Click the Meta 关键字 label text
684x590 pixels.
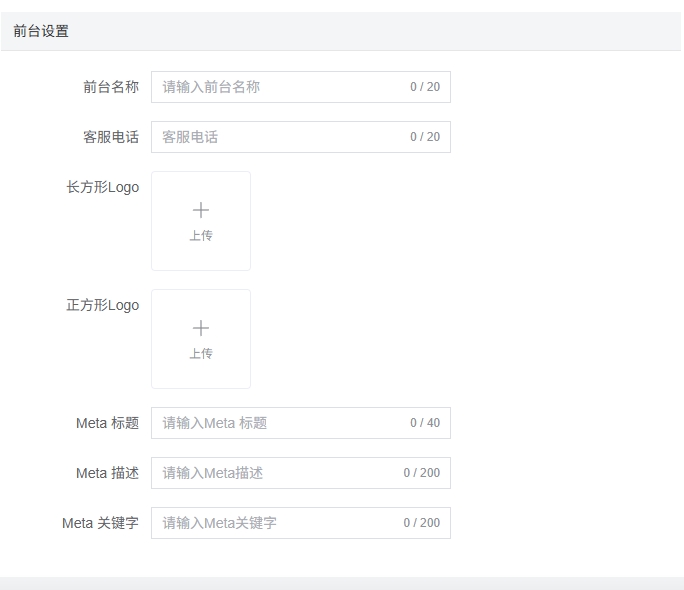[100, 523]
